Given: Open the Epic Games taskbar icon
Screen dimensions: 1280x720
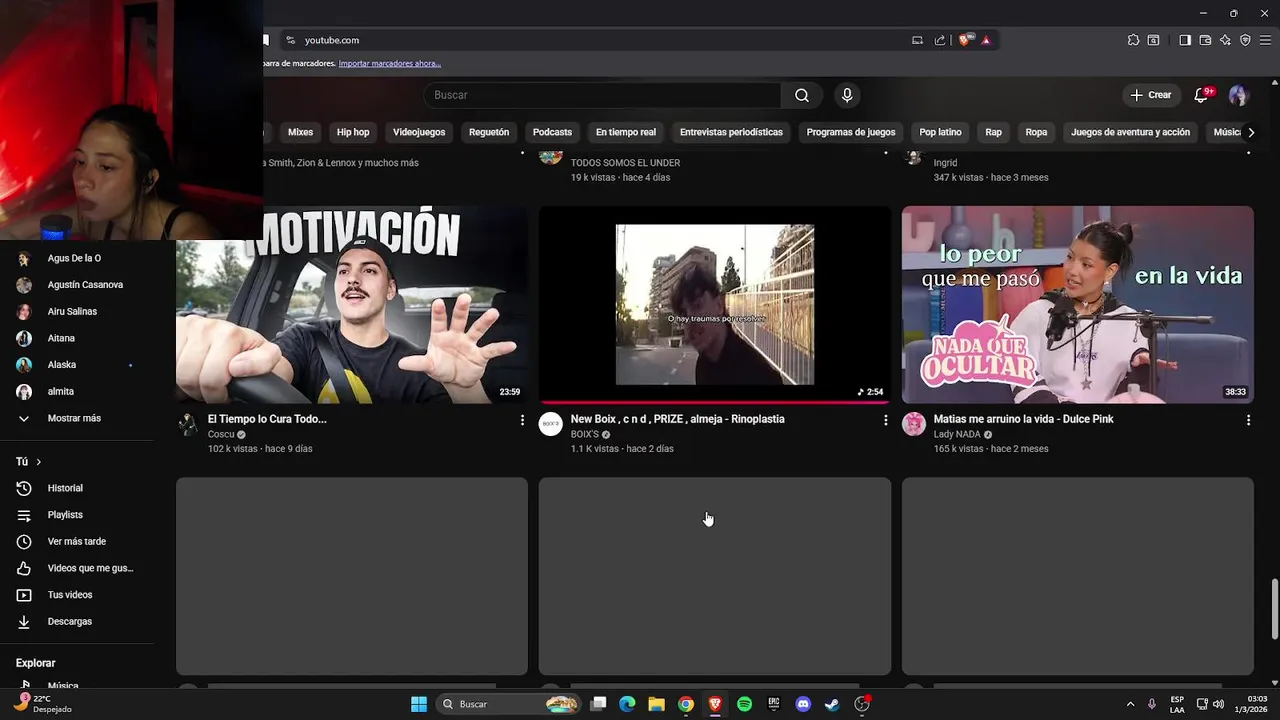Looking at the screenshot, I should 773,704.
